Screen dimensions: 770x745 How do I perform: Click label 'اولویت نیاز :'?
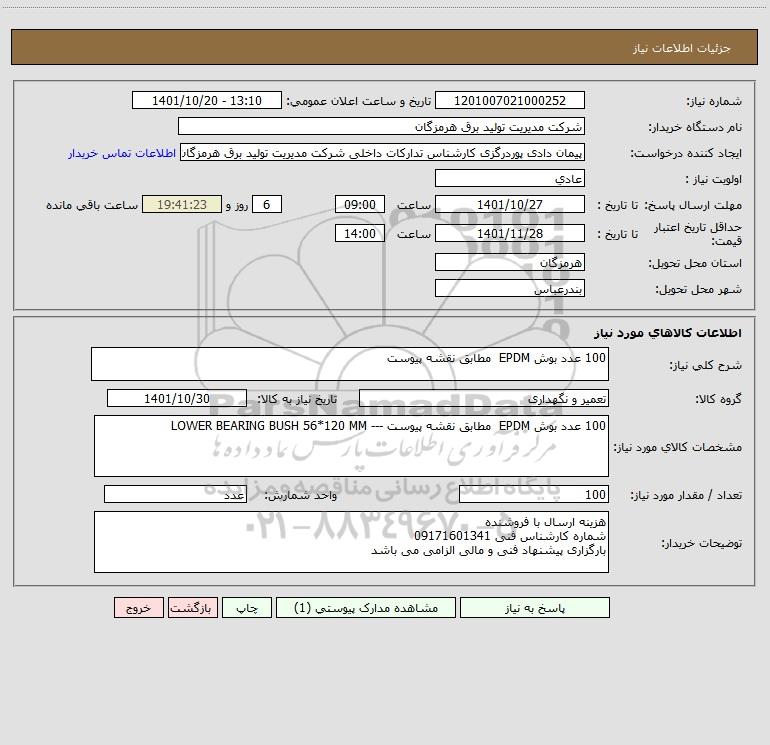(714, 180)
